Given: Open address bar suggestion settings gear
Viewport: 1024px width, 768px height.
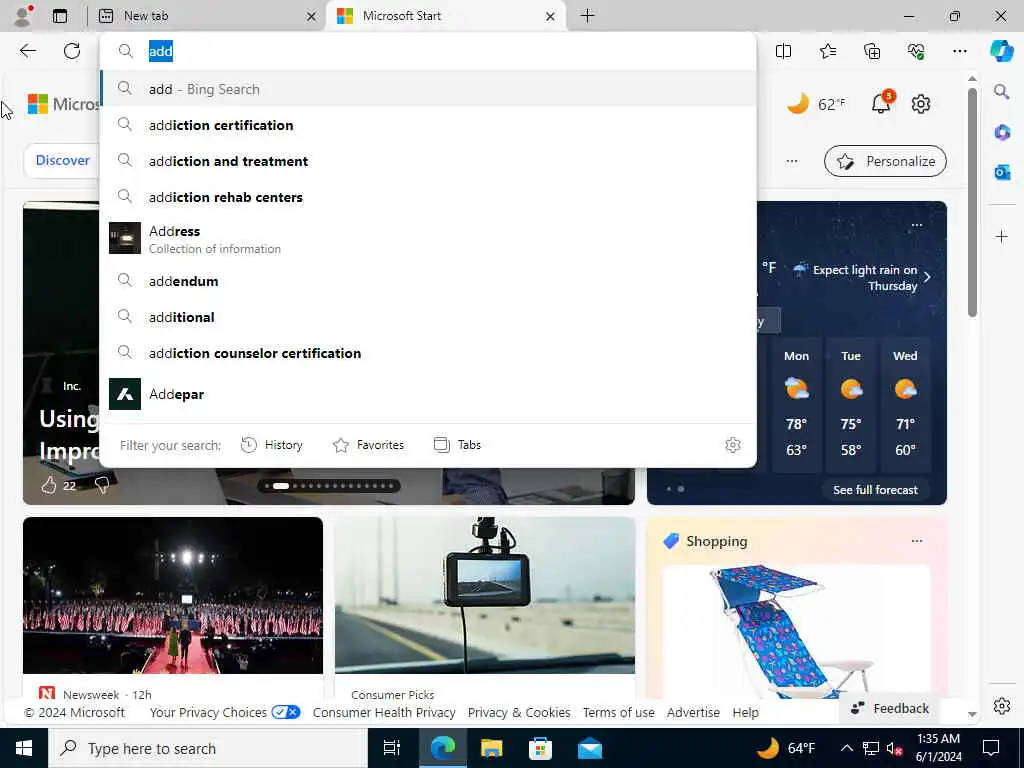Looking at the screenshot, I should coord(733,445).
